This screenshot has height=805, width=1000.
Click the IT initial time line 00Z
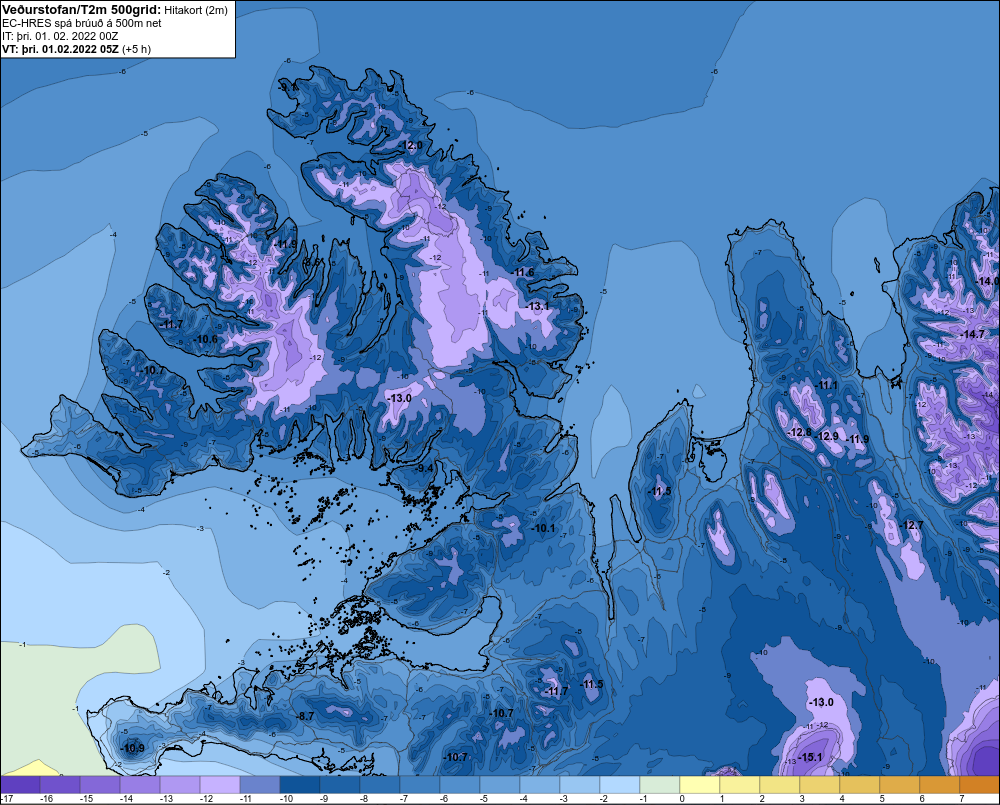tap(60, 36)
